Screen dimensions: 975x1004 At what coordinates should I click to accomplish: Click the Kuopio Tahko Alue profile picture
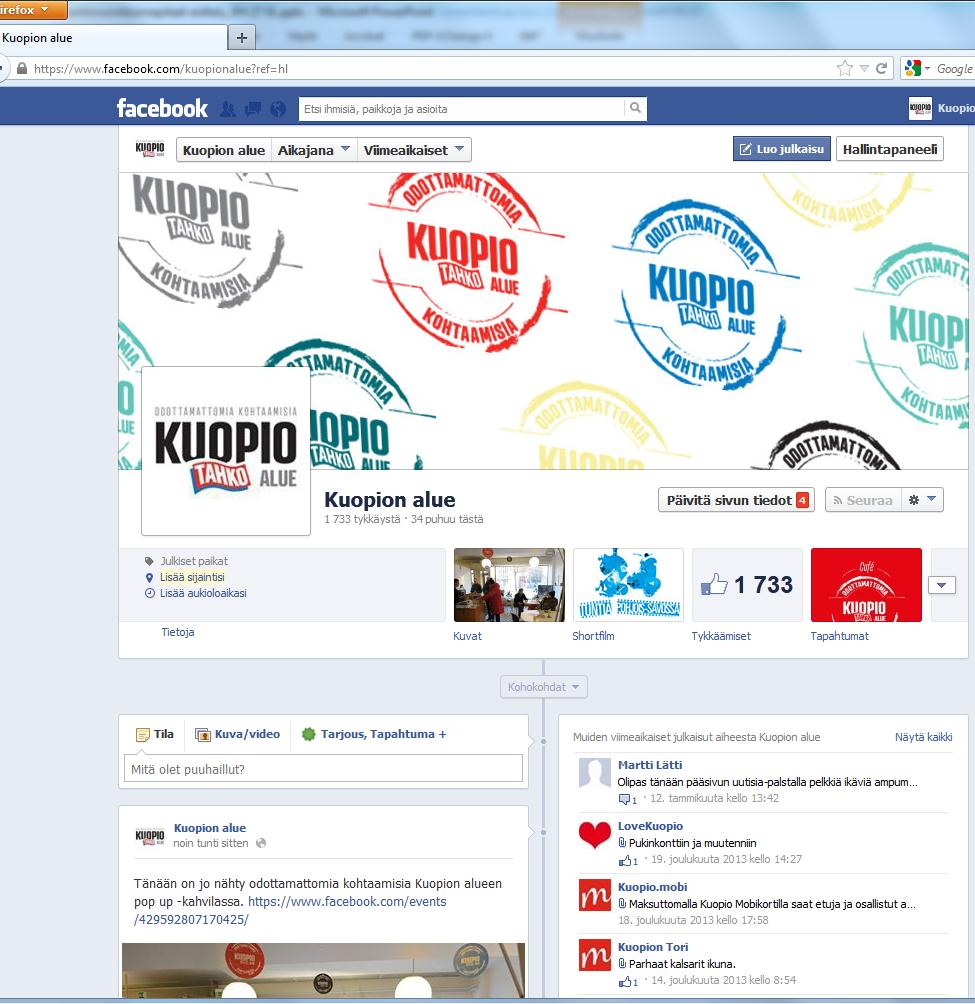(226, 451)
